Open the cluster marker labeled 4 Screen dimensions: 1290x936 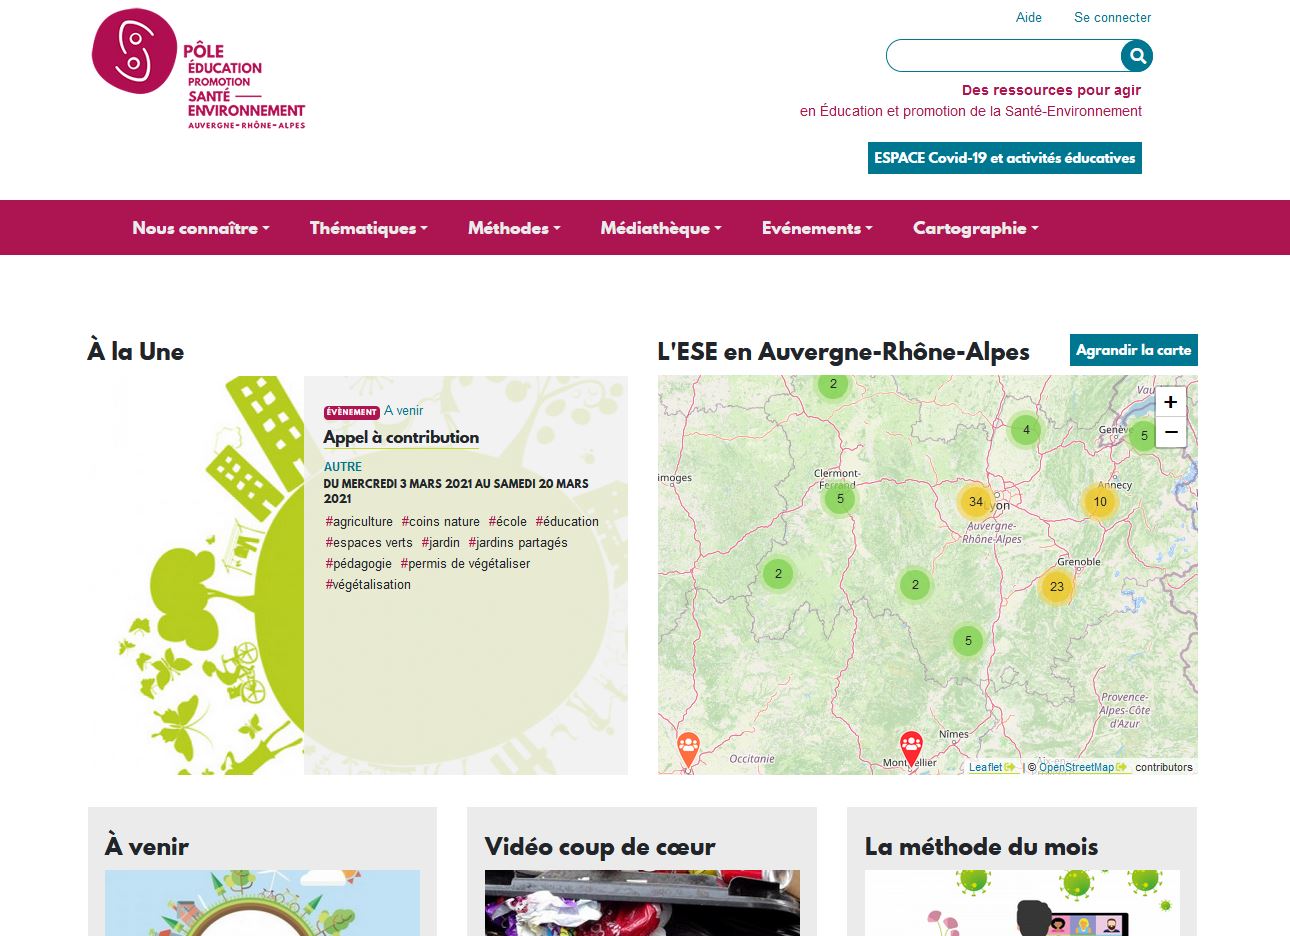(x=1026, y=430)
